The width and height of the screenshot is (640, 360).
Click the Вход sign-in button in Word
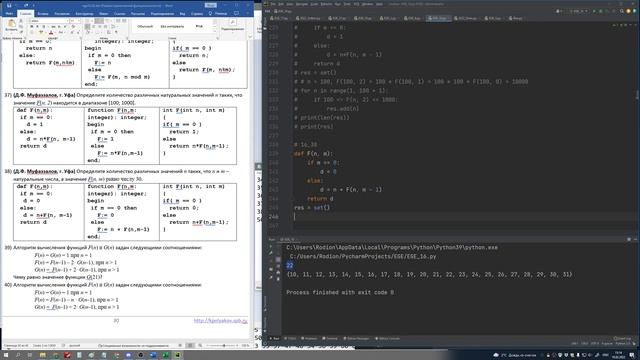pos(211,5)
